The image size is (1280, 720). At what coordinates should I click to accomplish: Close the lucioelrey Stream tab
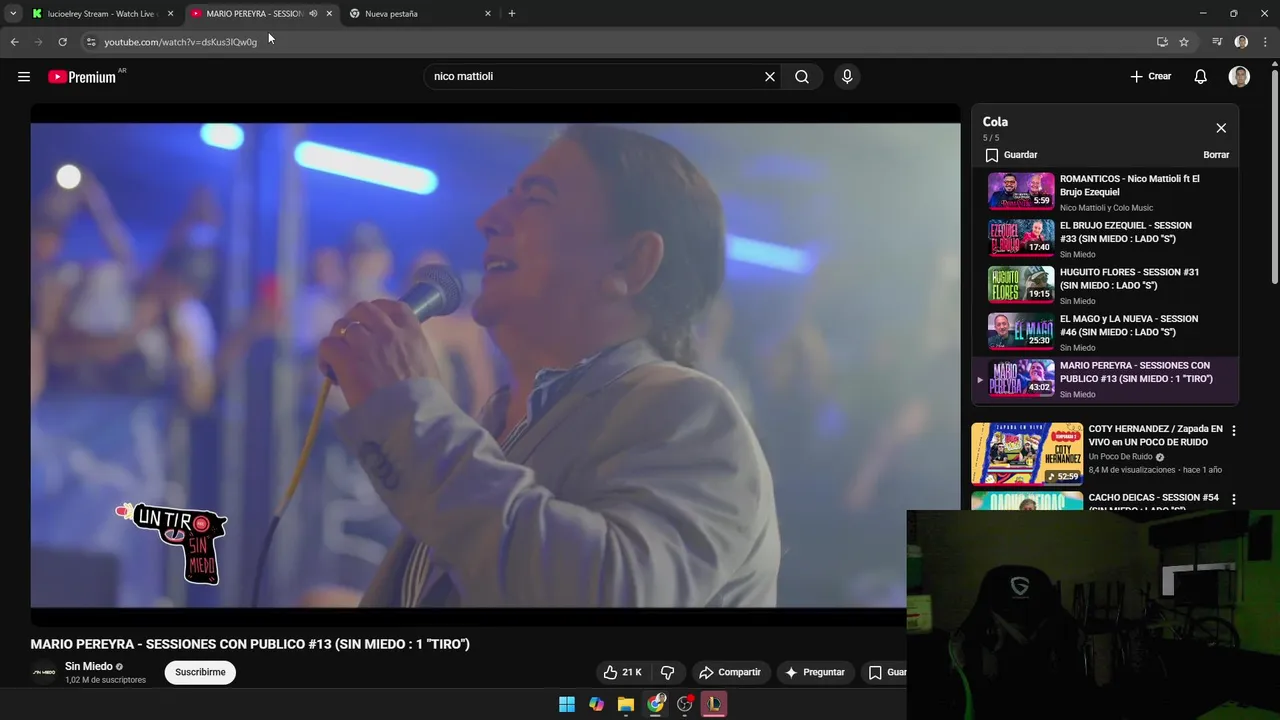coord(170,14)
